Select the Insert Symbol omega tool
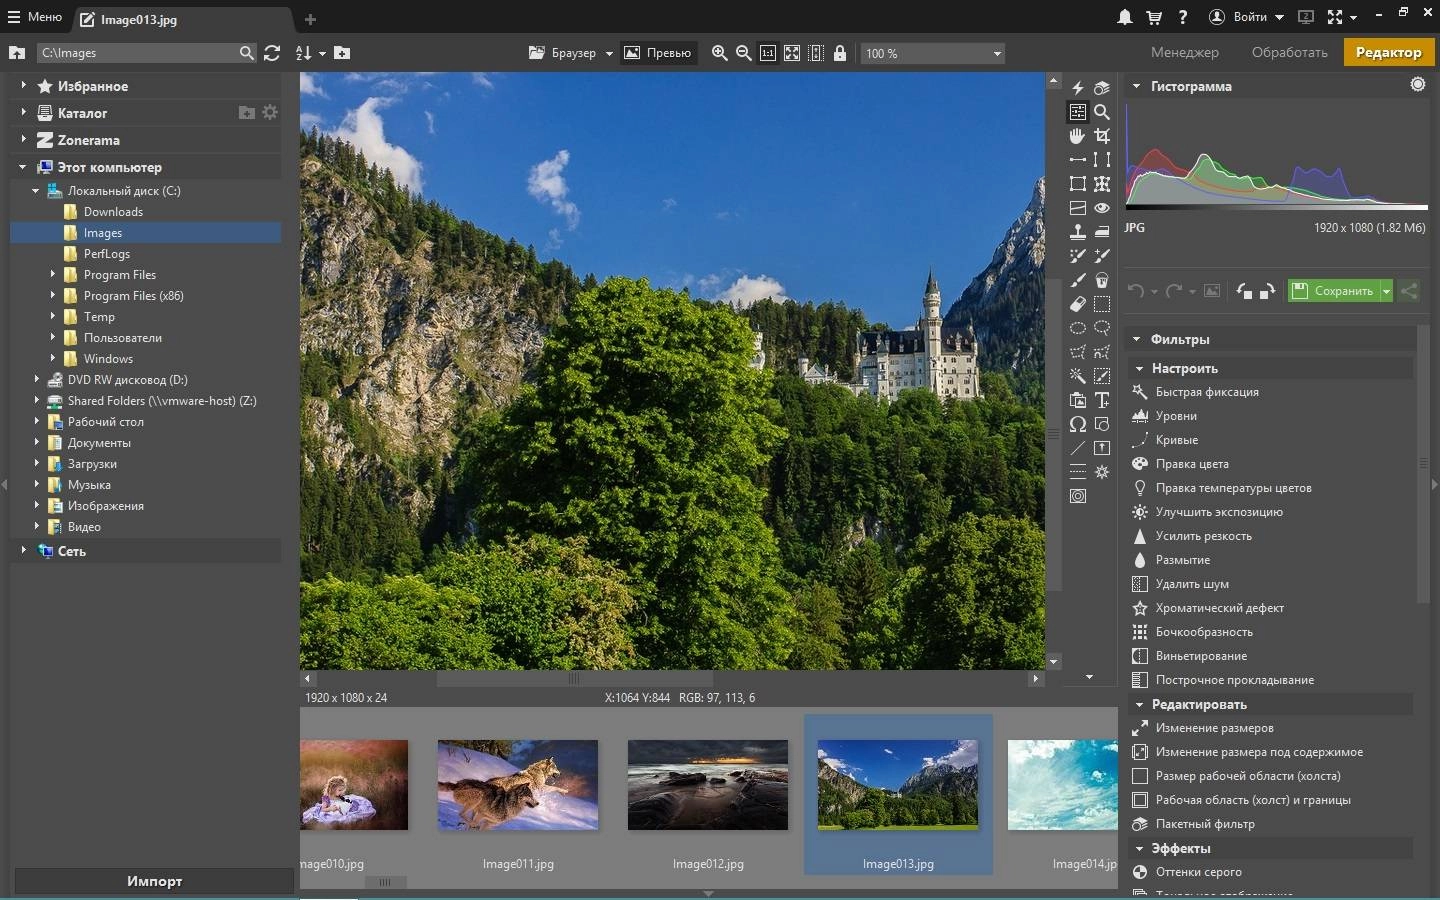 1078,424
